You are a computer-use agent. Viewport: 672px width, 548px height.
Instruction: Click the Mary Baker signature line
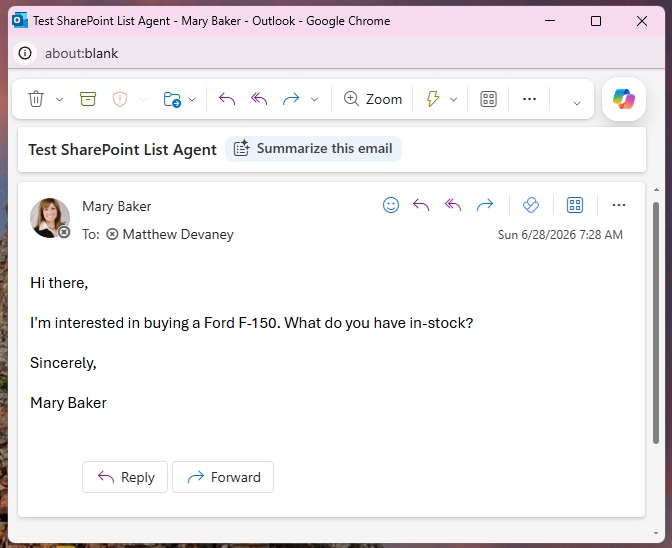(68, 403)
